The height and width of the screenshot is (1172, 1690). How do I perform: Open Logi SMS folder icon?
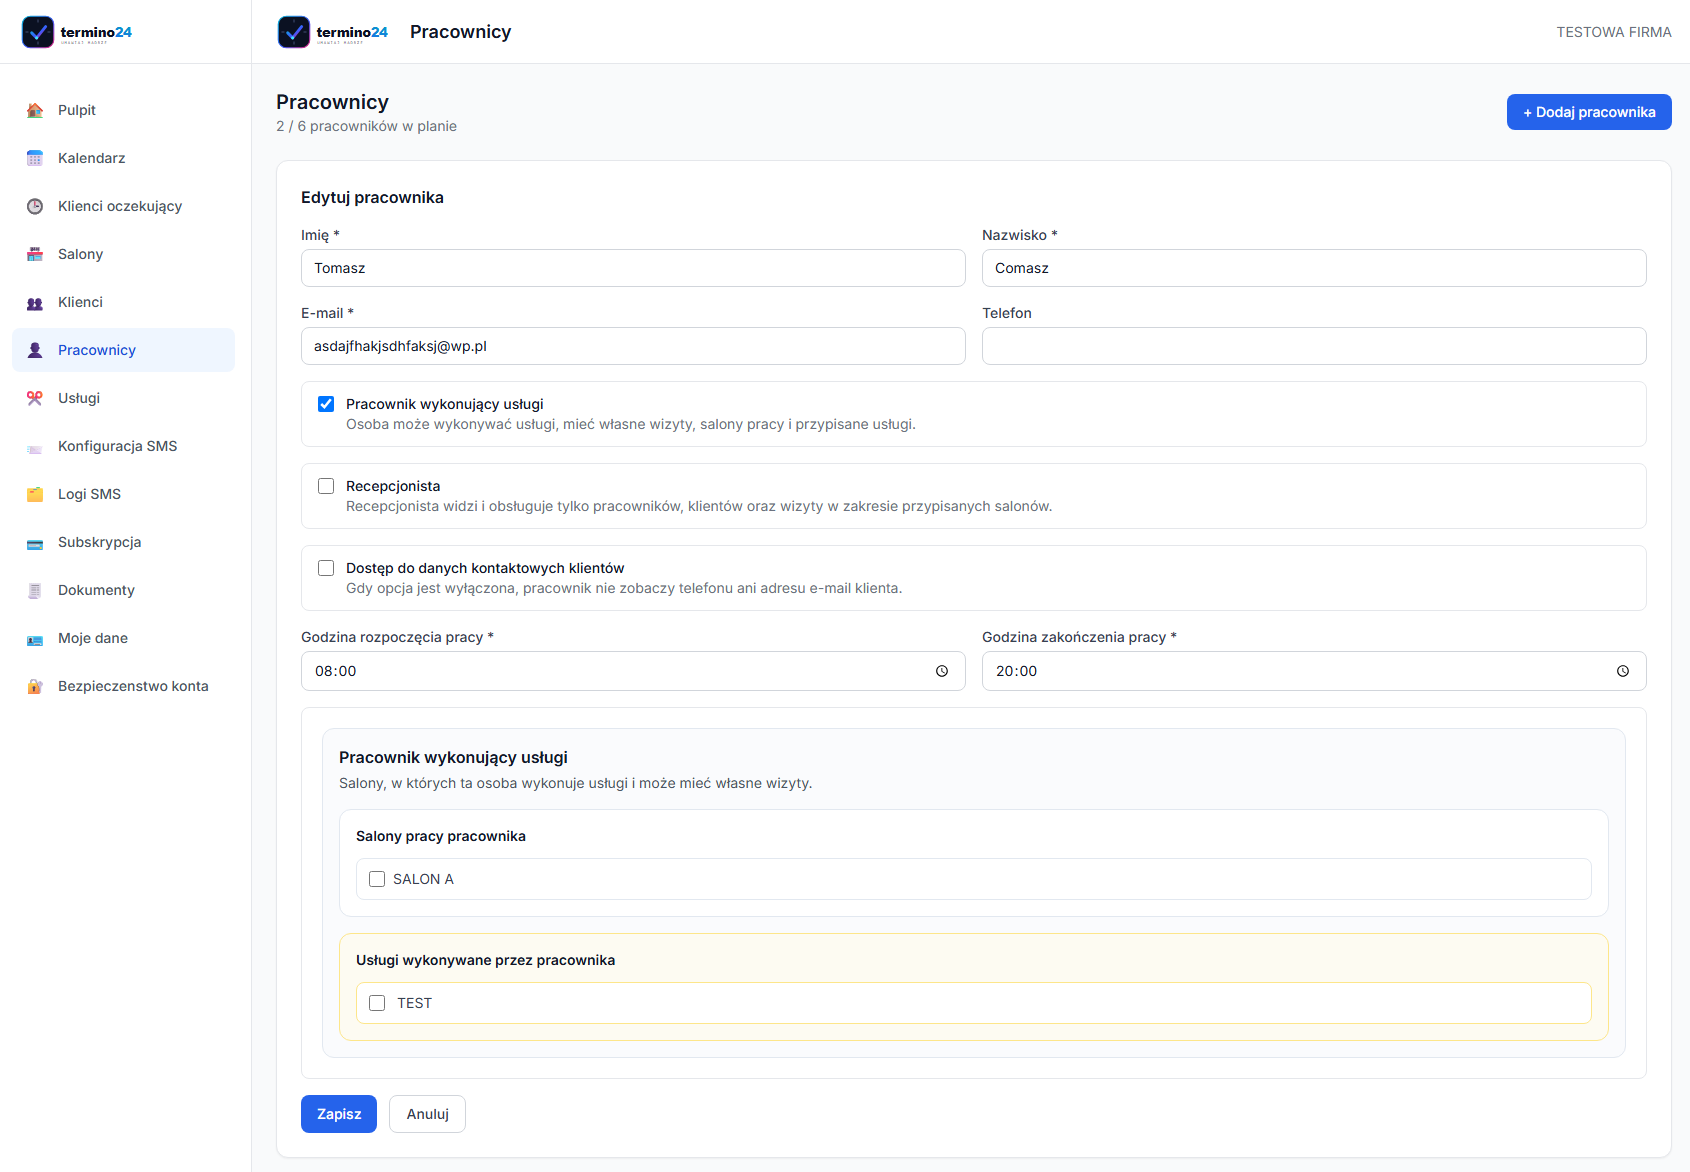[x=35, y=494]
